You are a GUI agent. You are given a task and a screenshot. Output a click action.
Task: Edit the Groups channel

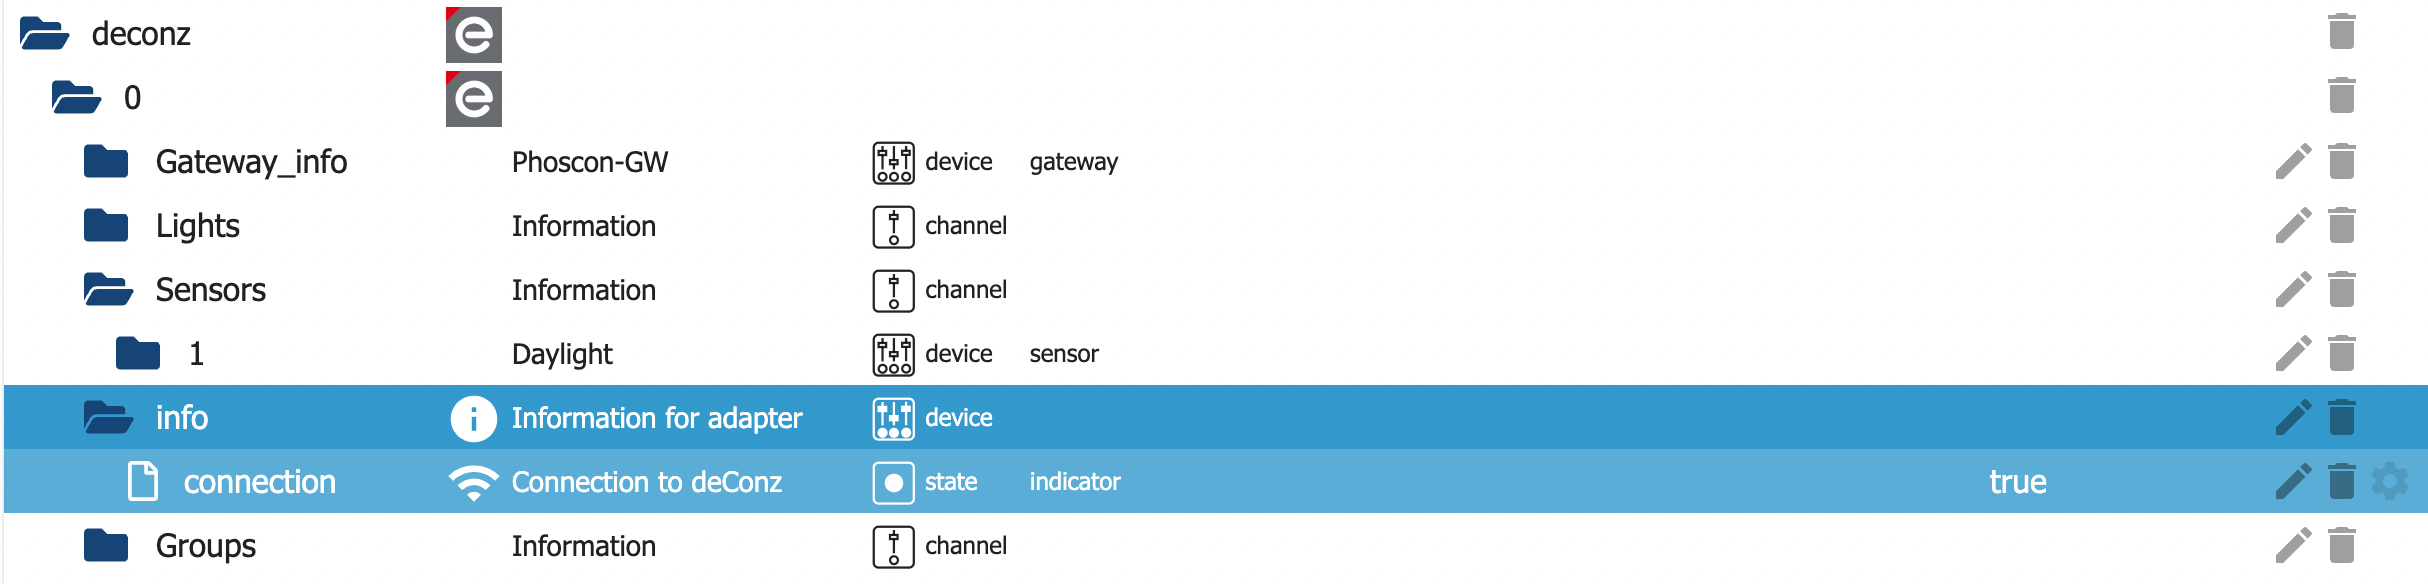2293,545
